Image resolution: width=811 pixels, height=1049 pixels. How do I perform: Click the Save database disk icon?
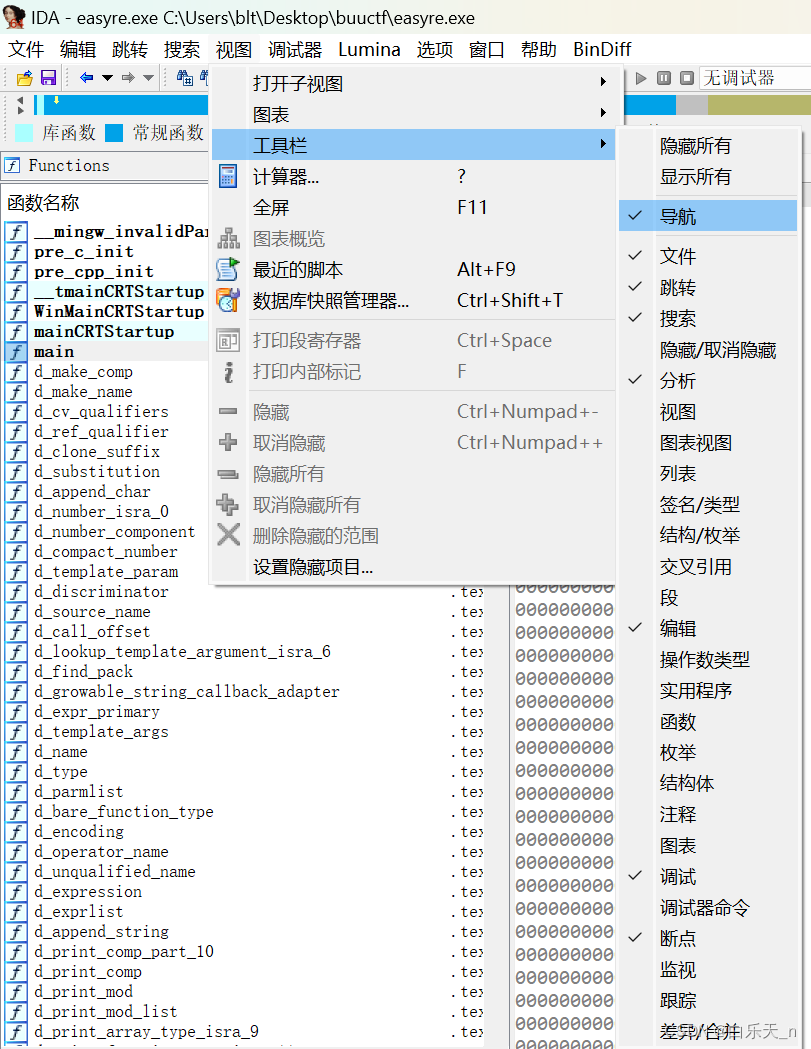(47, 76)
